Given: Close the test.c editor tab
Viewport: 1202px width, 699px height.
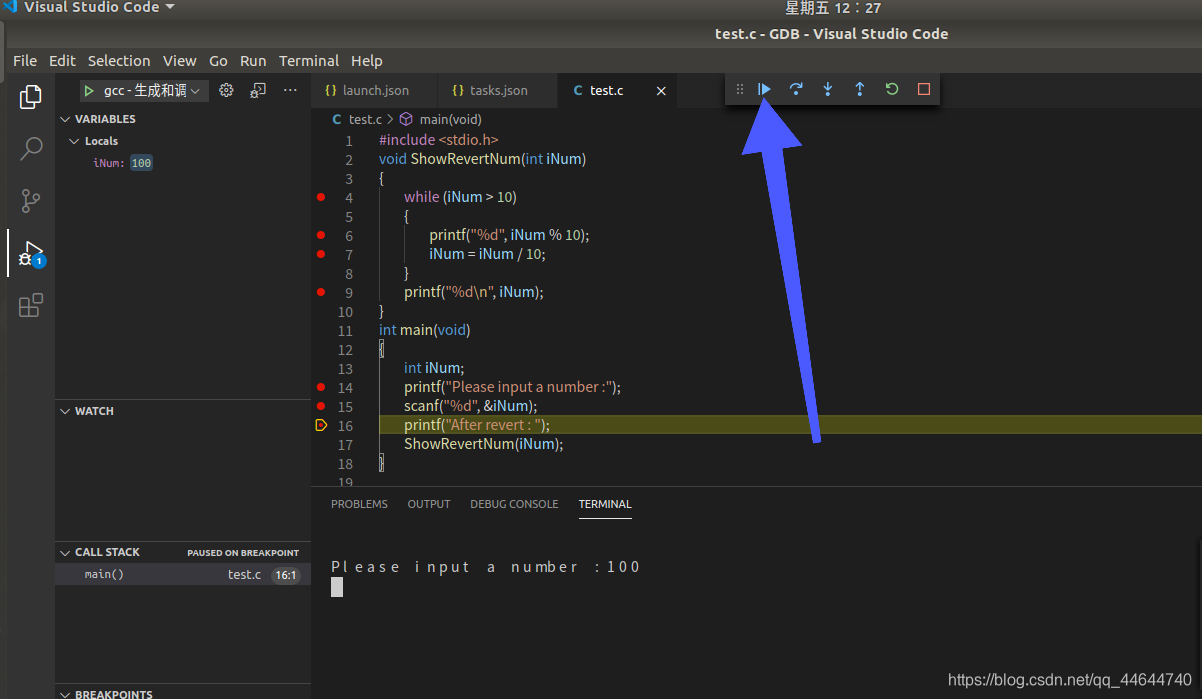Looking at the screenshot, I should [661, 90].
